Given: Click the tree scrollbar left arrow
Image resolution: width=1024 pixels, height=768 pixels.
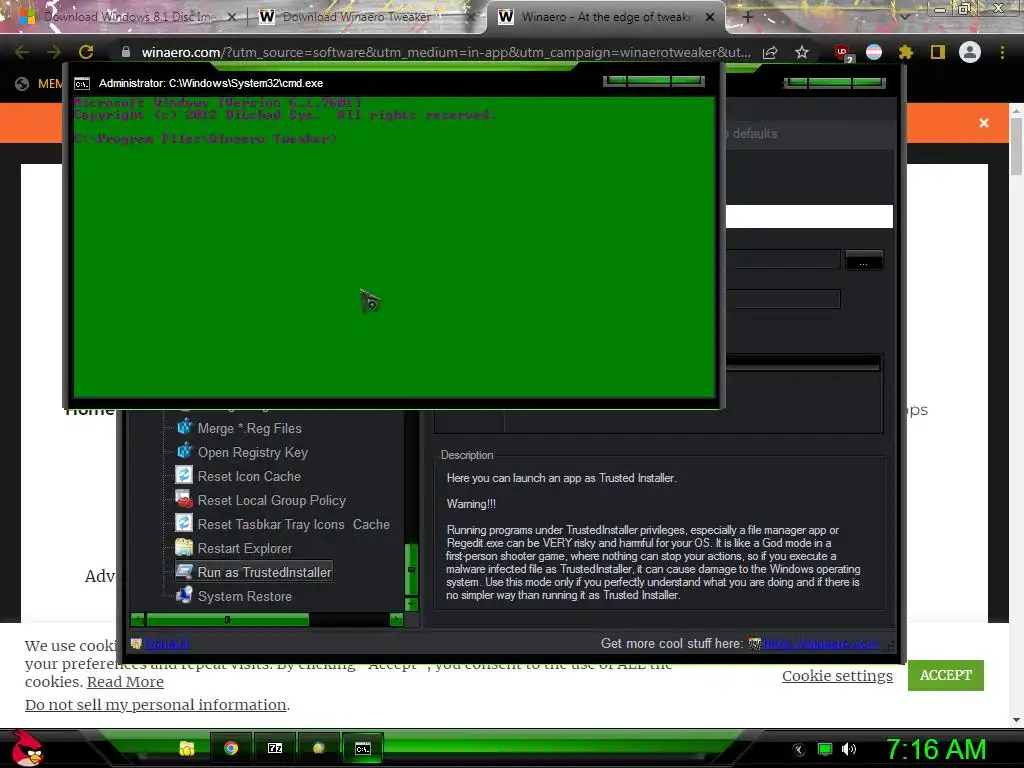Looking at the screenshot, I should (x=137, y=619).
